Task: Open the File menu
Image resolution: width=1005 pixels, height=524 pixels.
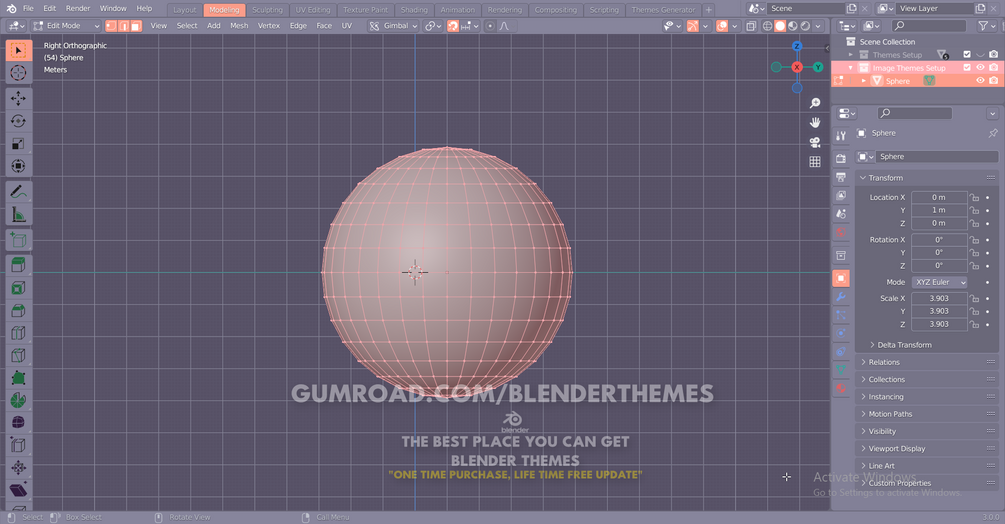Action: coord(28,8)
